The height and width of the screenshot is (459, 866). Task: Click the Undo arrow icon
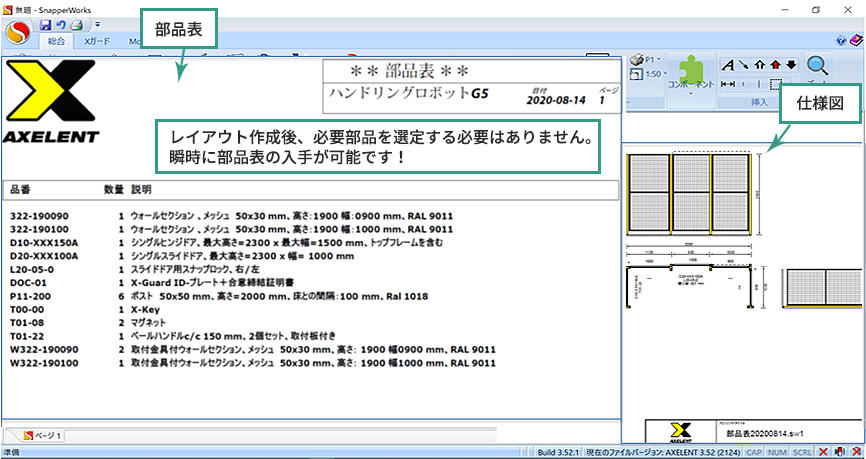click(61, 24)
